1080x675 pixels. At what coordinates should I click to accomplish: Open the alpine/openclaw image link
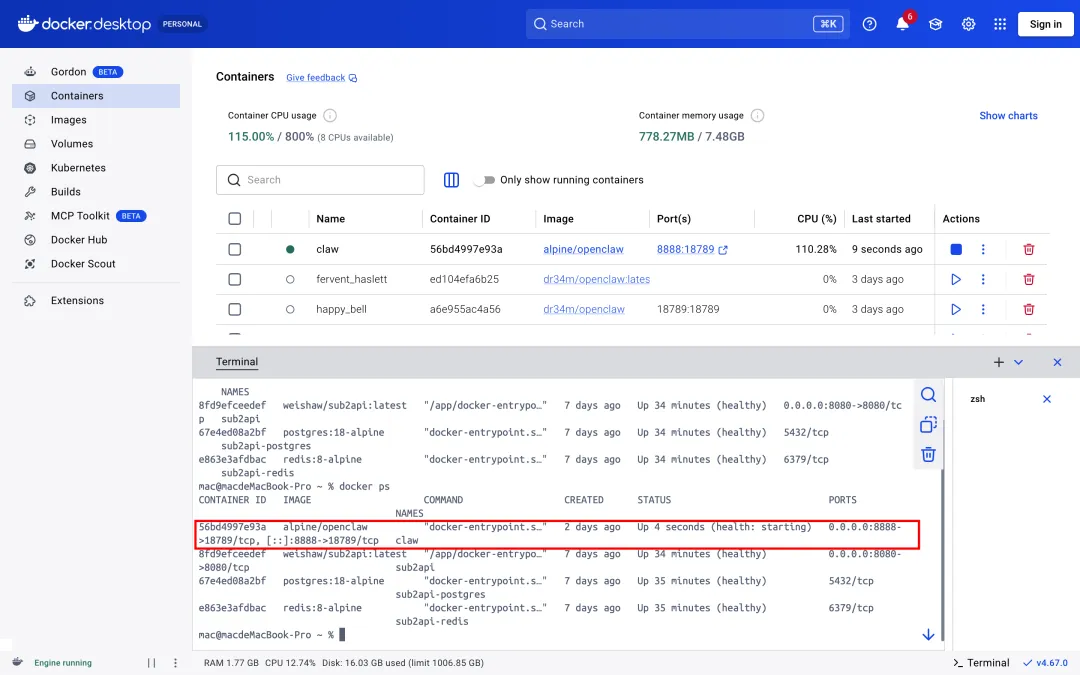pos(583,249)
